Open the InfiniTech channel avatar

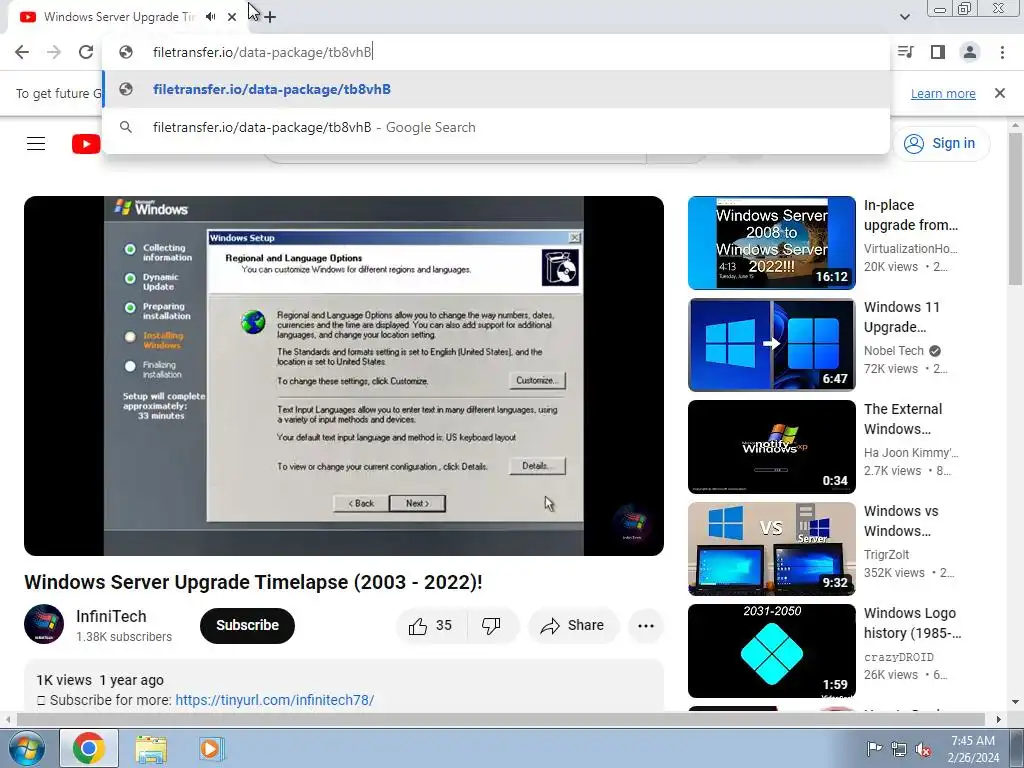pyautogui.click(x=44, y=624)
